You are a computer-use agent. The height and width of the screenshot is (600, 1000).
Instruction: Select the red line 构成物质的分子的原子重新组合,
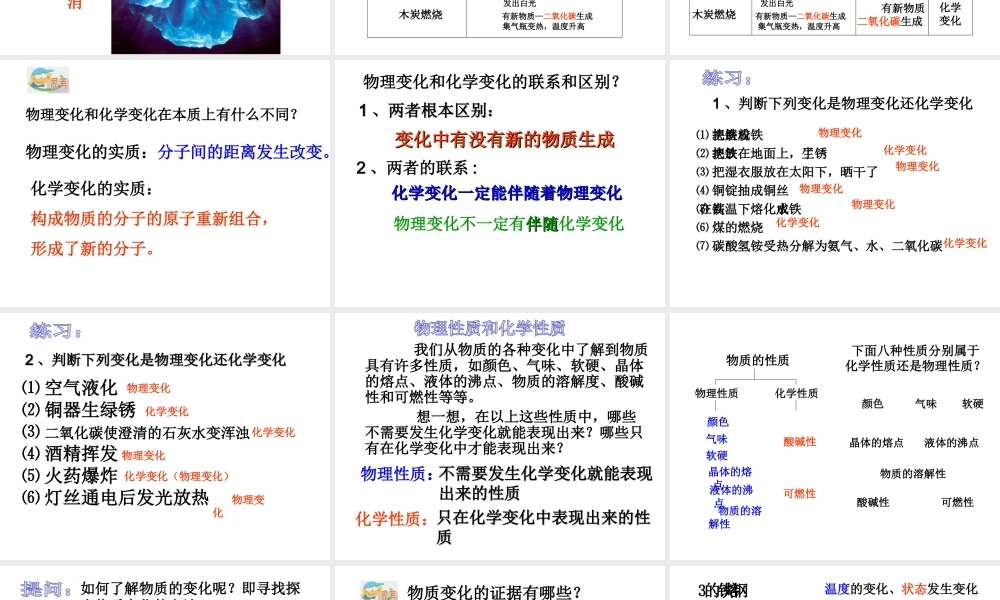click(150, 219)
